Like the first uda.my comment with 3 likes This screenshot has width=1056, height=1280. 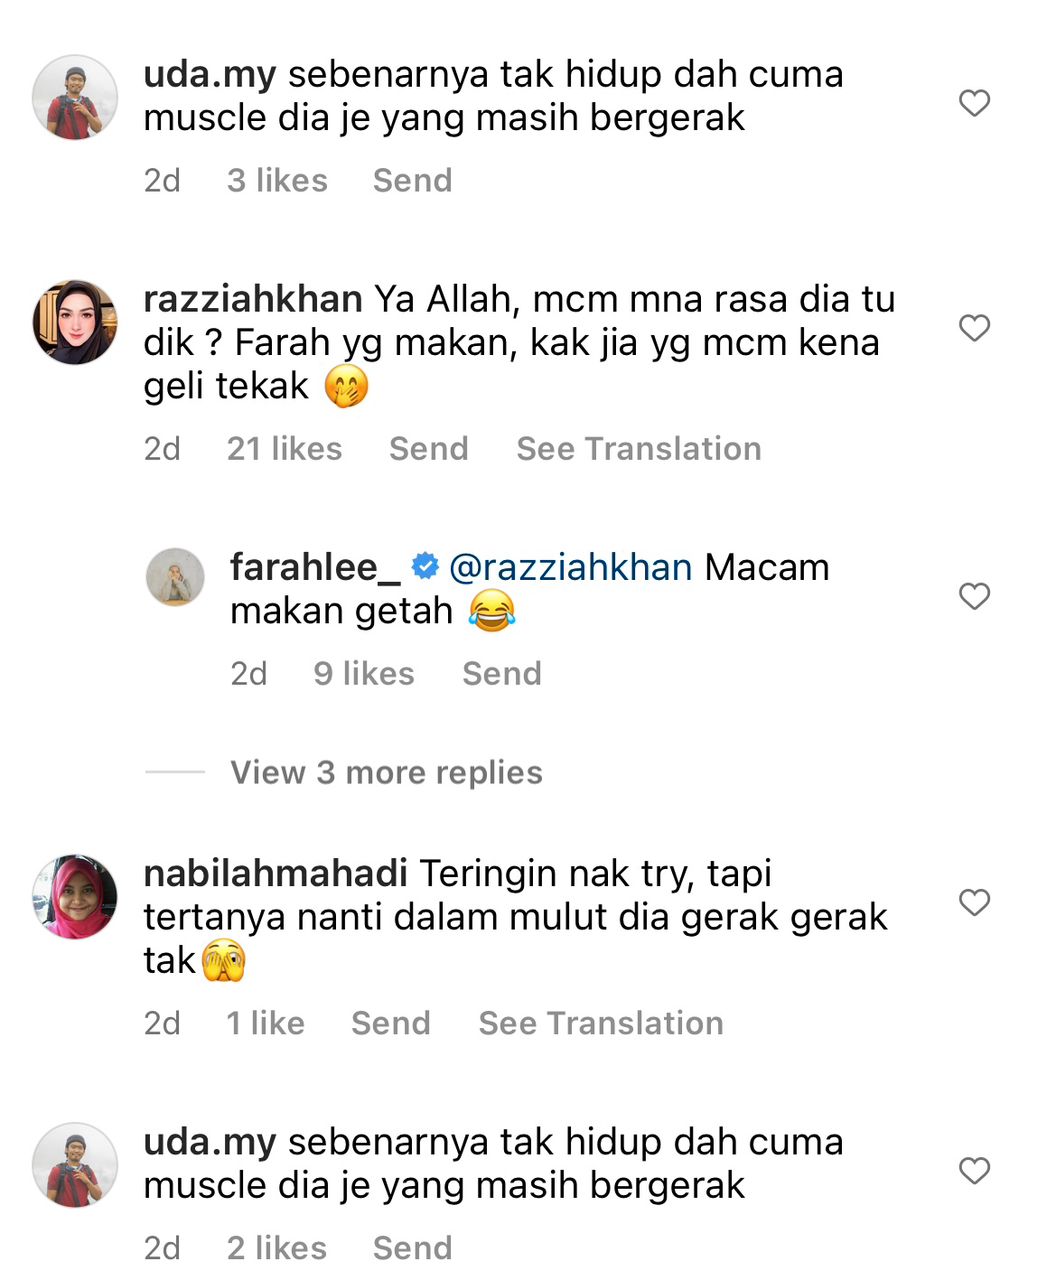[974, 103]
